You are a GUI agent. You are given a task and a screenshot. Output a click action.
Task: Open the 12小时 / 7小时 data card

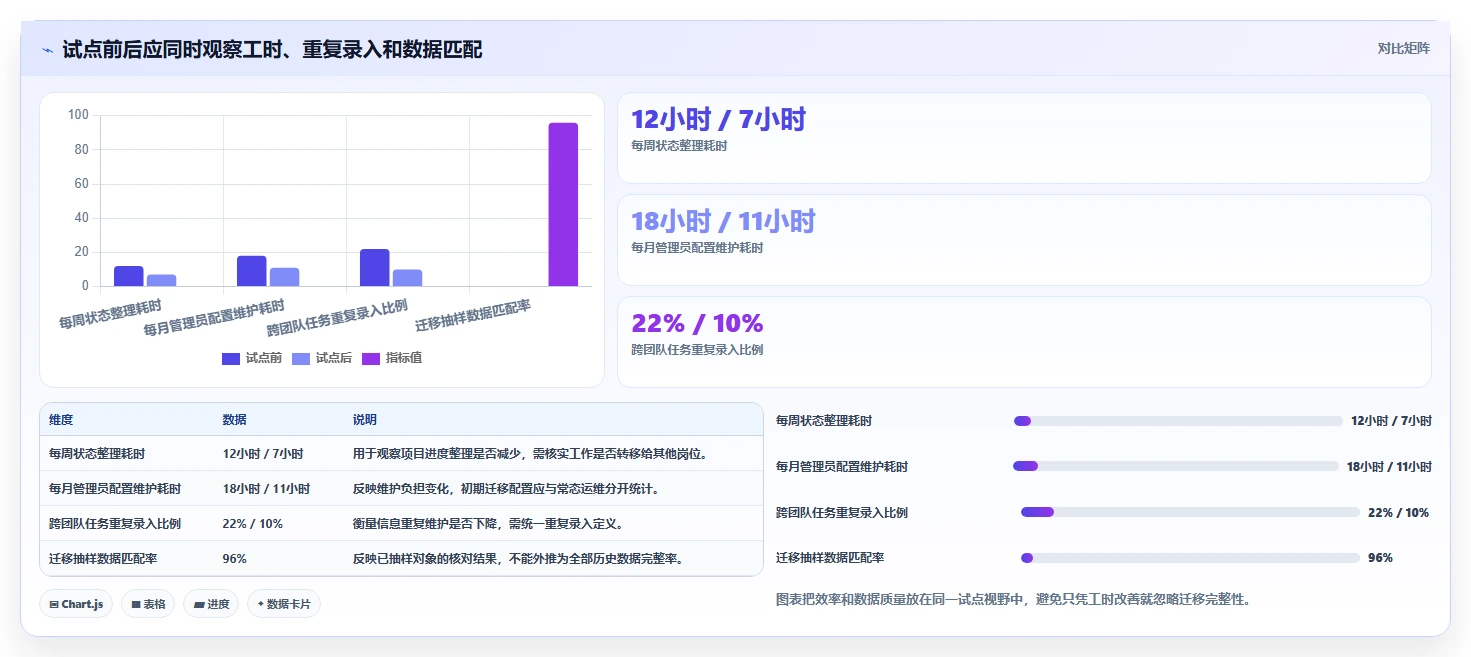pyautogui.click(x=1024, y=138)
